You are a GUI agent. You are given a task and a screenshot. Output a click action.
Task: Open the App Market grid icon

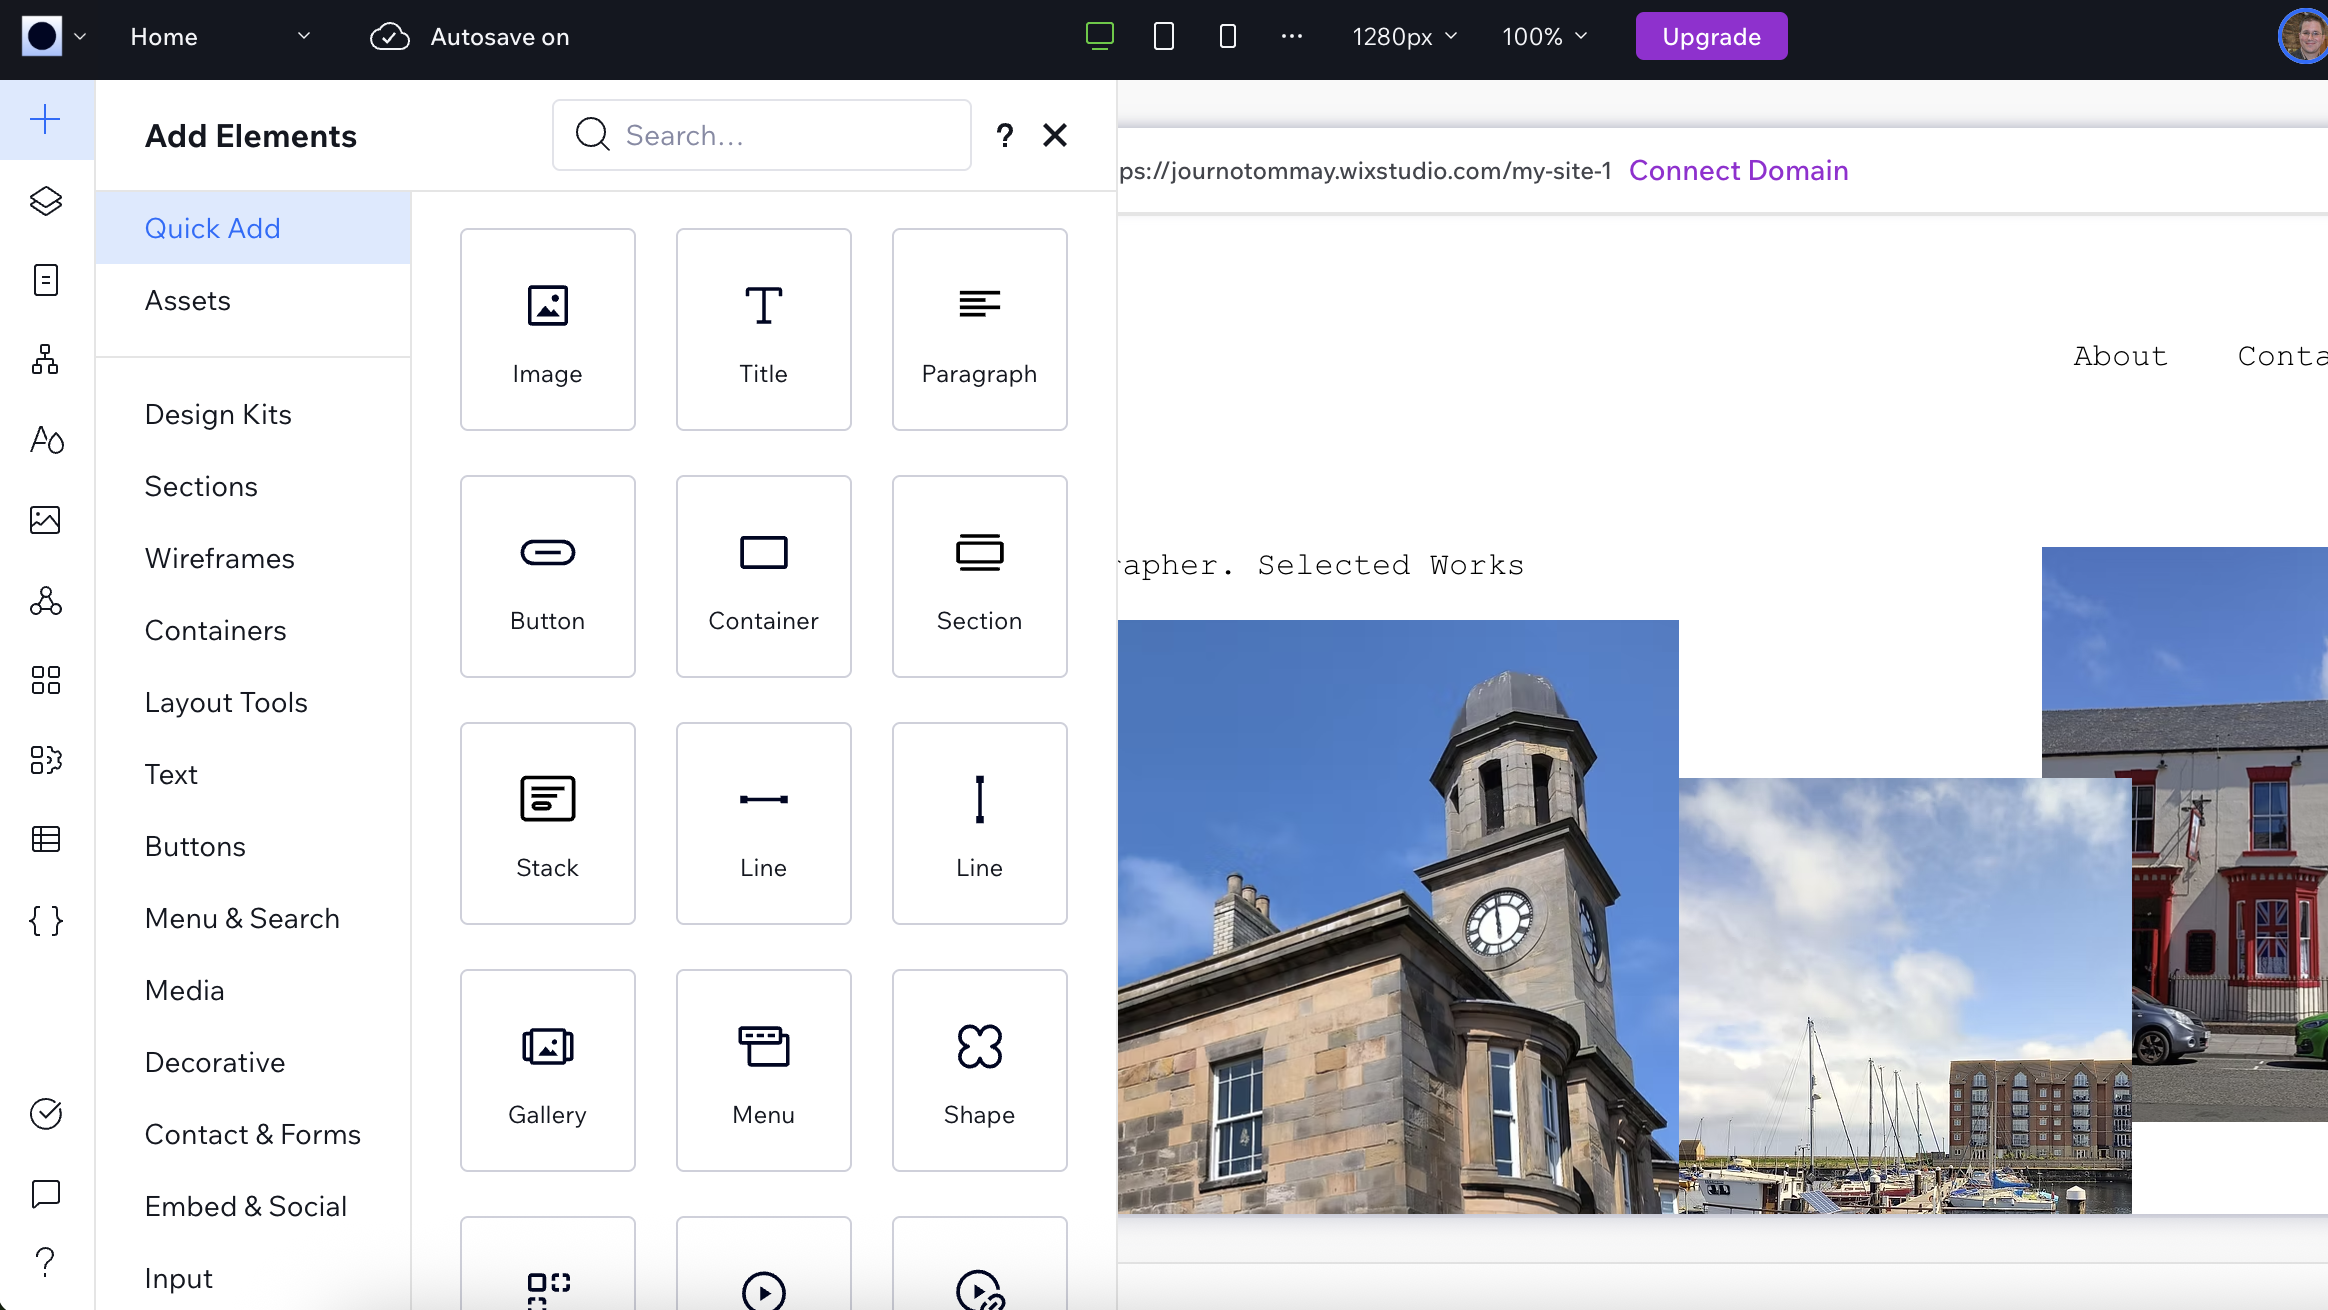[x=46, y=680]
